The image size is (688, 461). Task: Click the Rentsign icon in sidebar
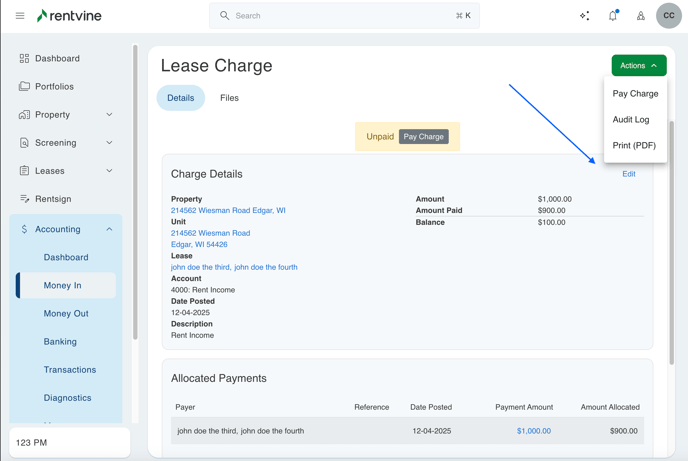click(24, 199)
